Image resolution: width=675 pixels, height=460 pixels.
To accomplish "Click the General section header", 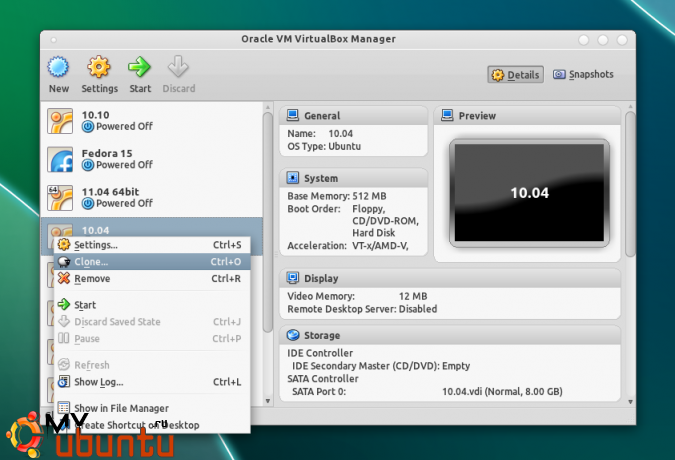I will coord(353,116).
